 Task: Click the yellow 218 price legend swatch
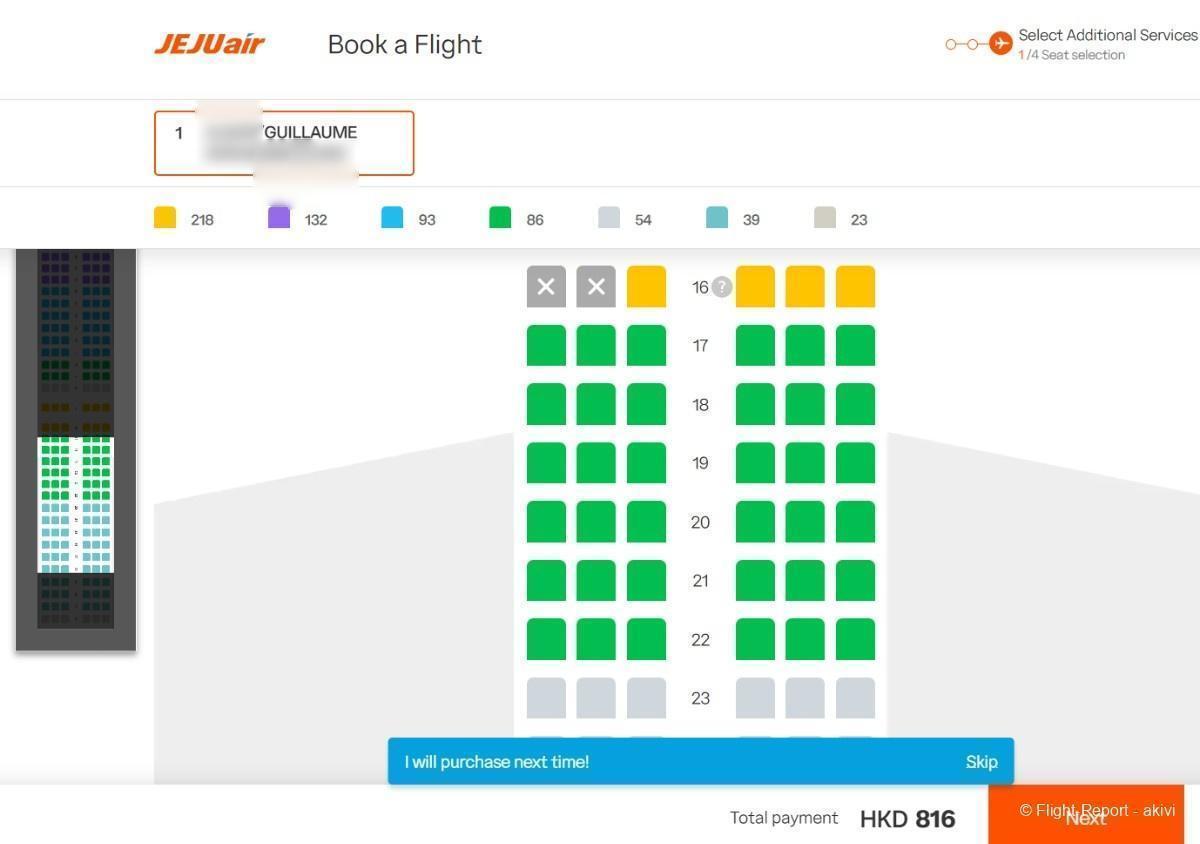coord(165,218)
